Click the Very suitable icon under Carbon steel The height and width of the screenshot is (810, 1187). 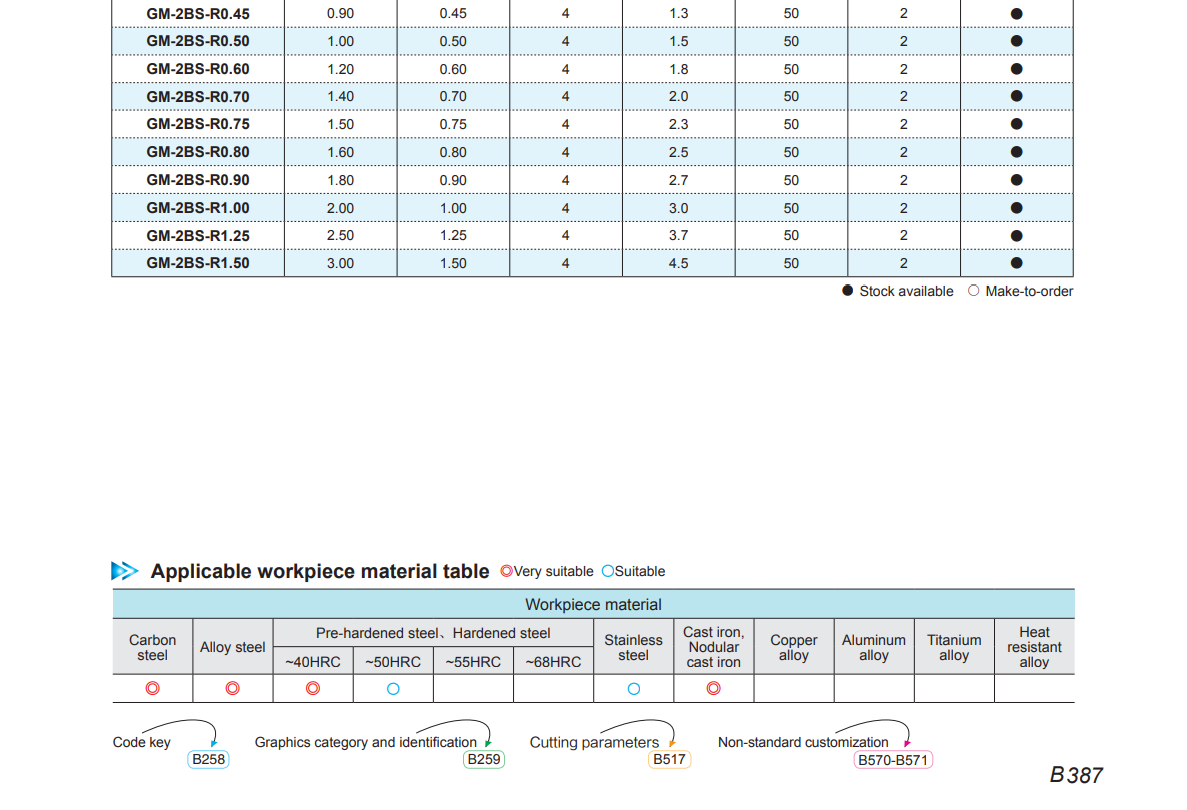(x=152, y=688)
